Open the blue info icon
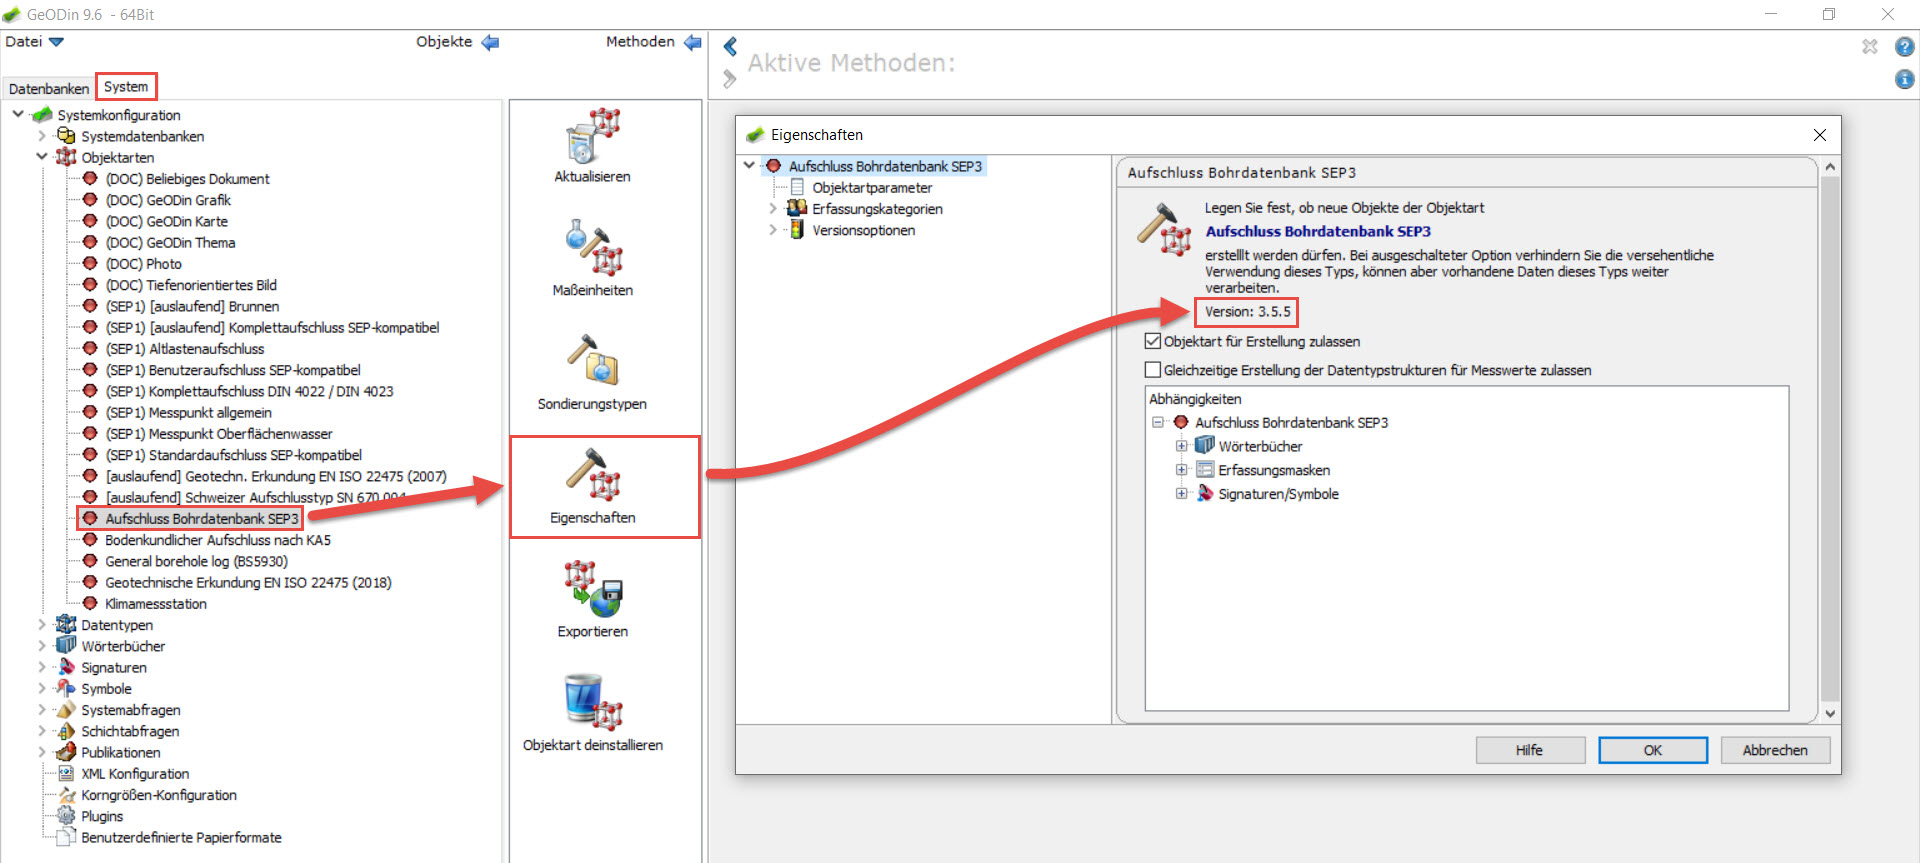This screenshot has width=1920, height=863. tap(1905, 79)
